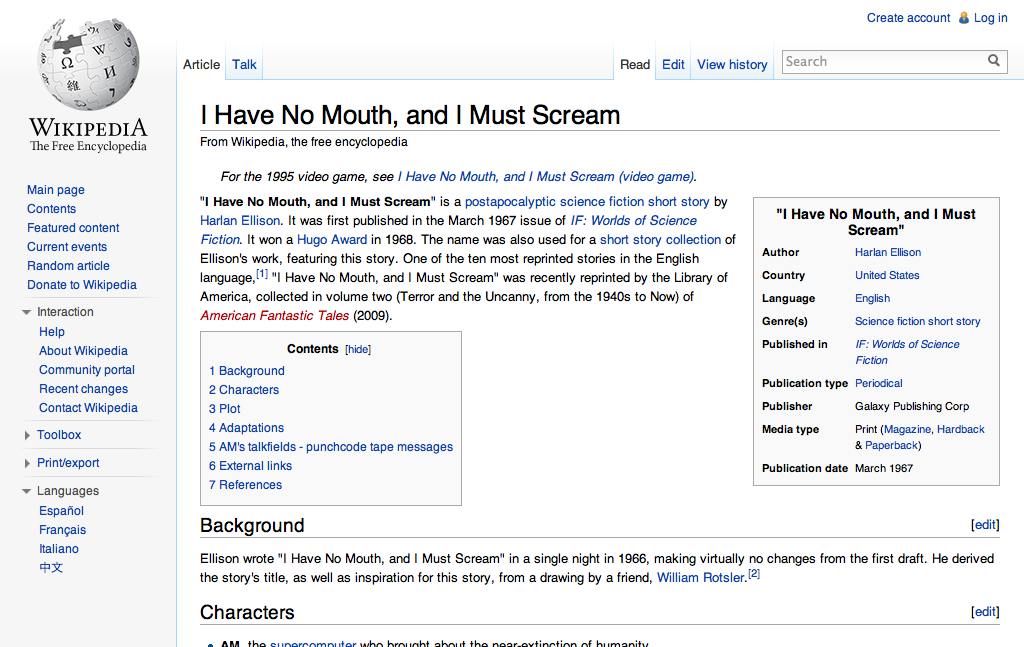The image size is (1024, 647).
Task: Click the user icon beside Log in
Action: click(x=964, y=18)
